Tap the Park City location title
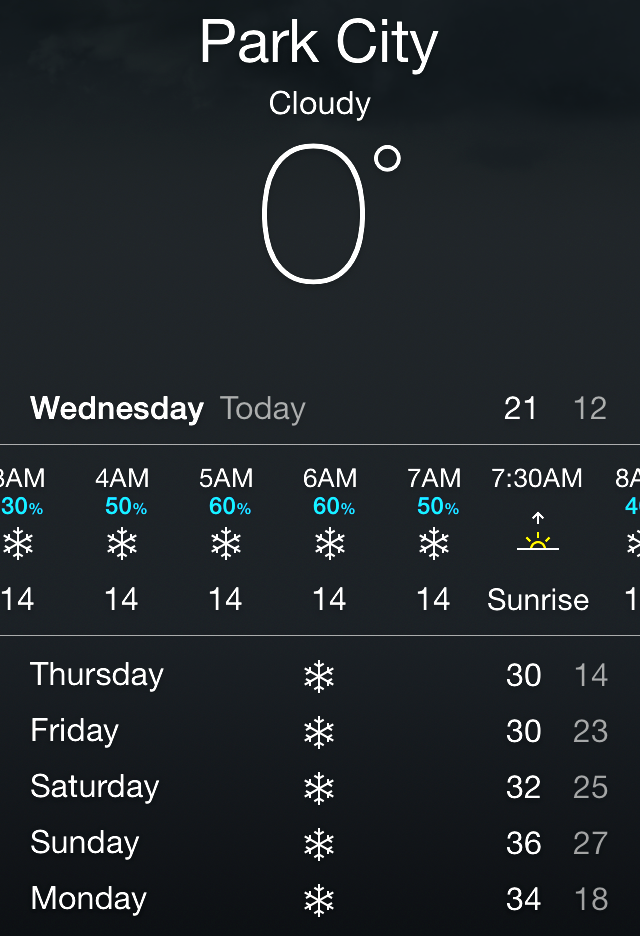Image resolution: width=640 pixels, height=936 pixels. coord(319,44)
